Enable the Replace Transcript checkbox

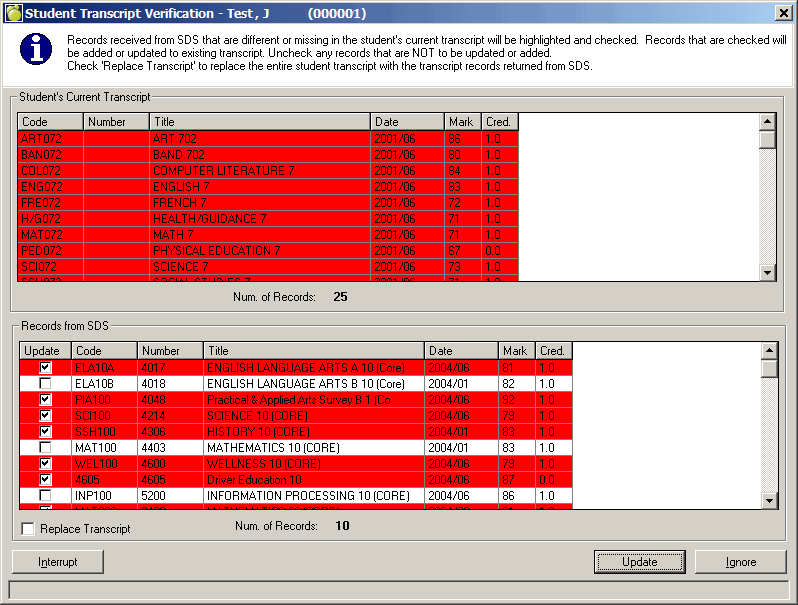pyautogui.click(x=28, y=528)
